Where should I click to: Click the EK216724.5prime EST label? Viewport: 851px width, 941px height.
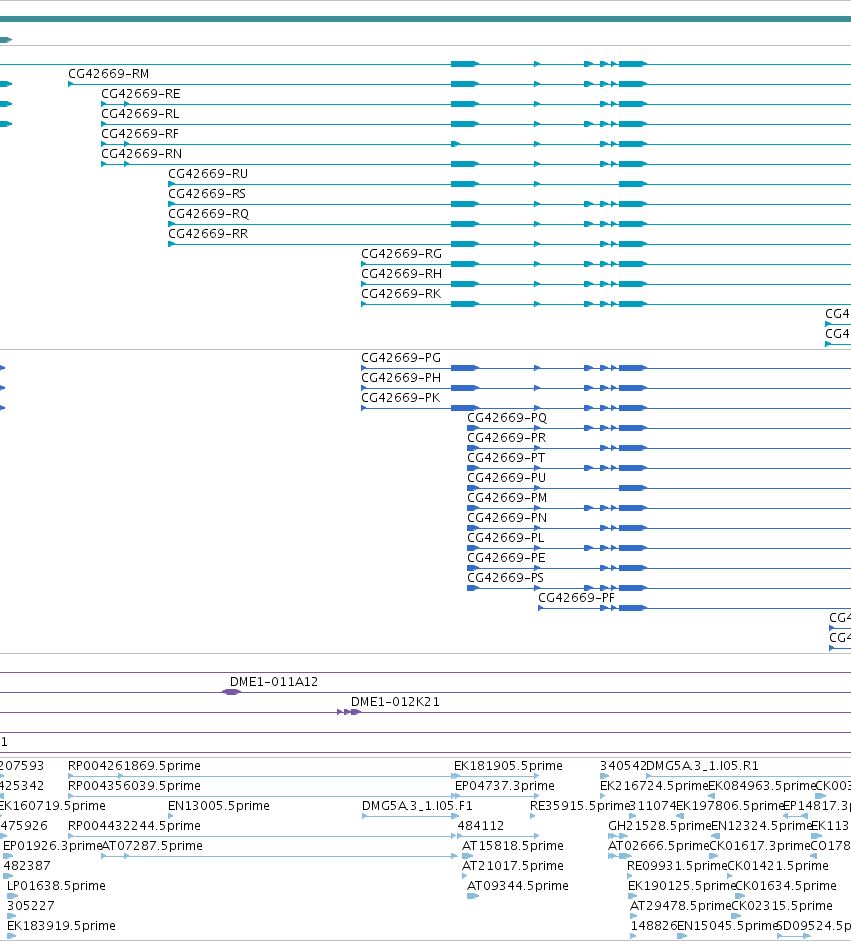click(654, 786)
